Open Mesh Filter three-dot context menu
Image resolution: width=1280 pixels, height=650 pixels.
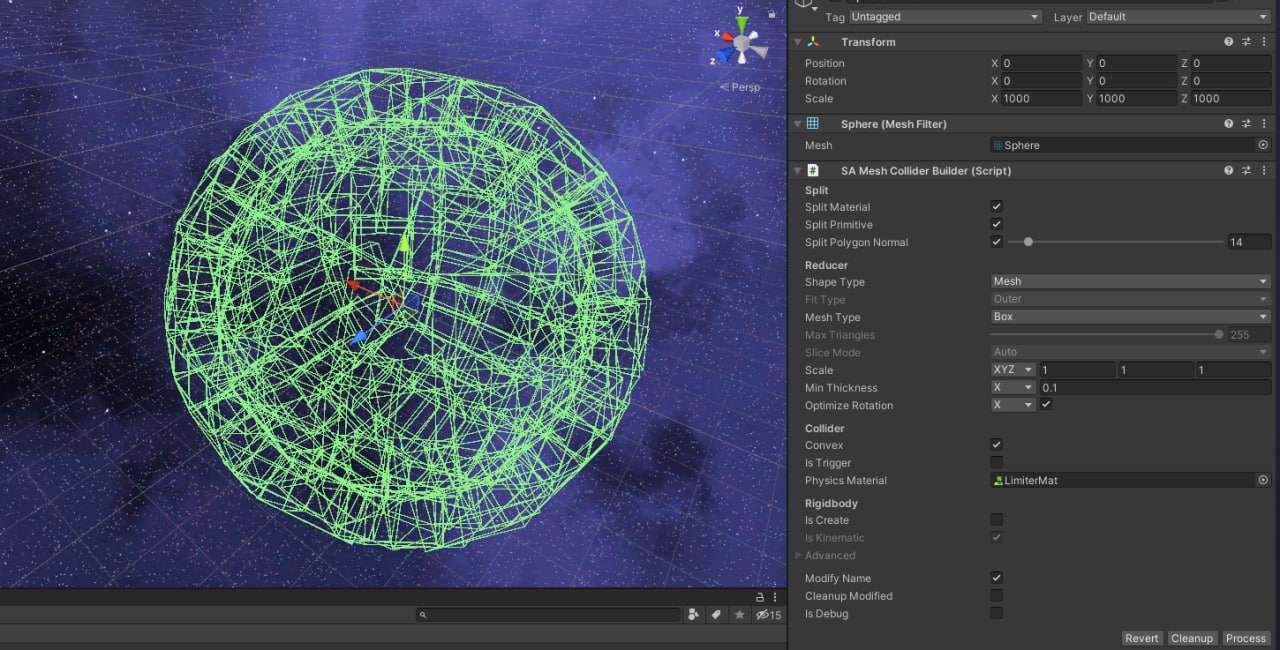[1265, 124]
